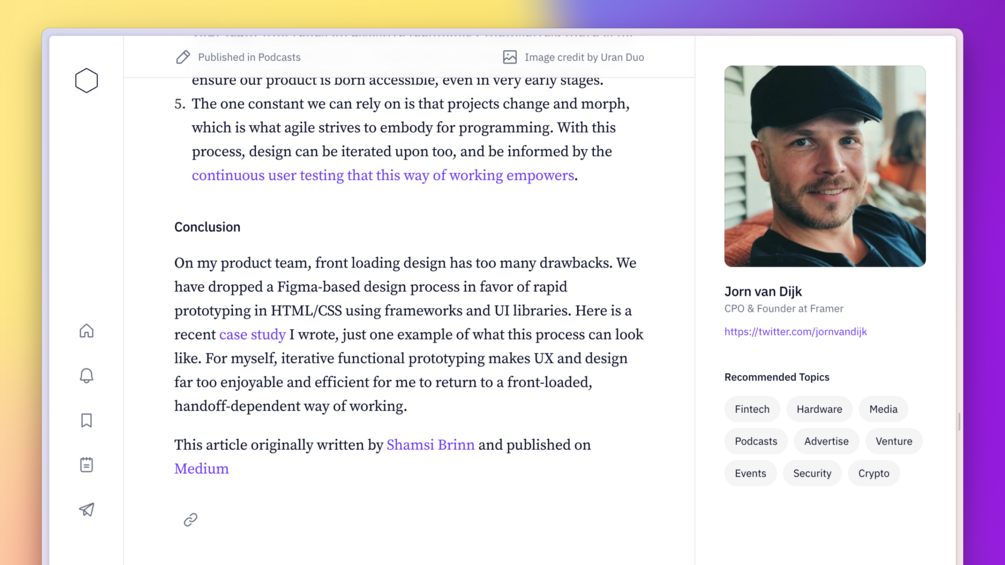The height and width of the screenshot is (565, 1005).
Task: Click the page scrollbar on right edge
Action: 959,422
